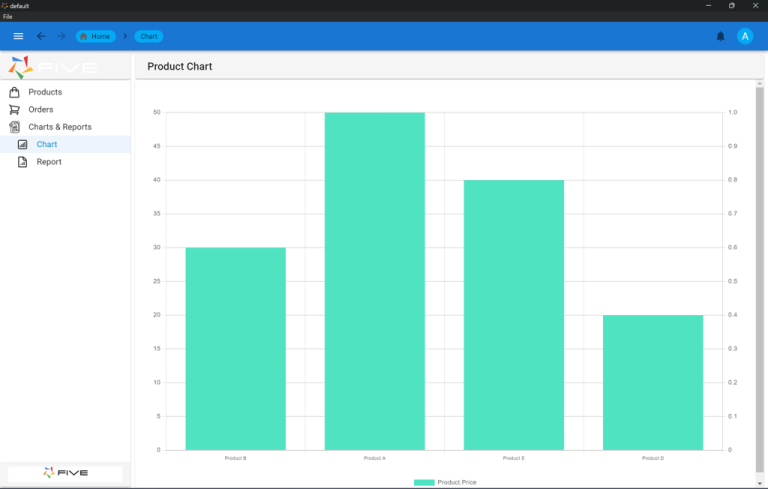Click the Products shopping bag icon
This screenshot has height=489, width=768.
point(15,92)
